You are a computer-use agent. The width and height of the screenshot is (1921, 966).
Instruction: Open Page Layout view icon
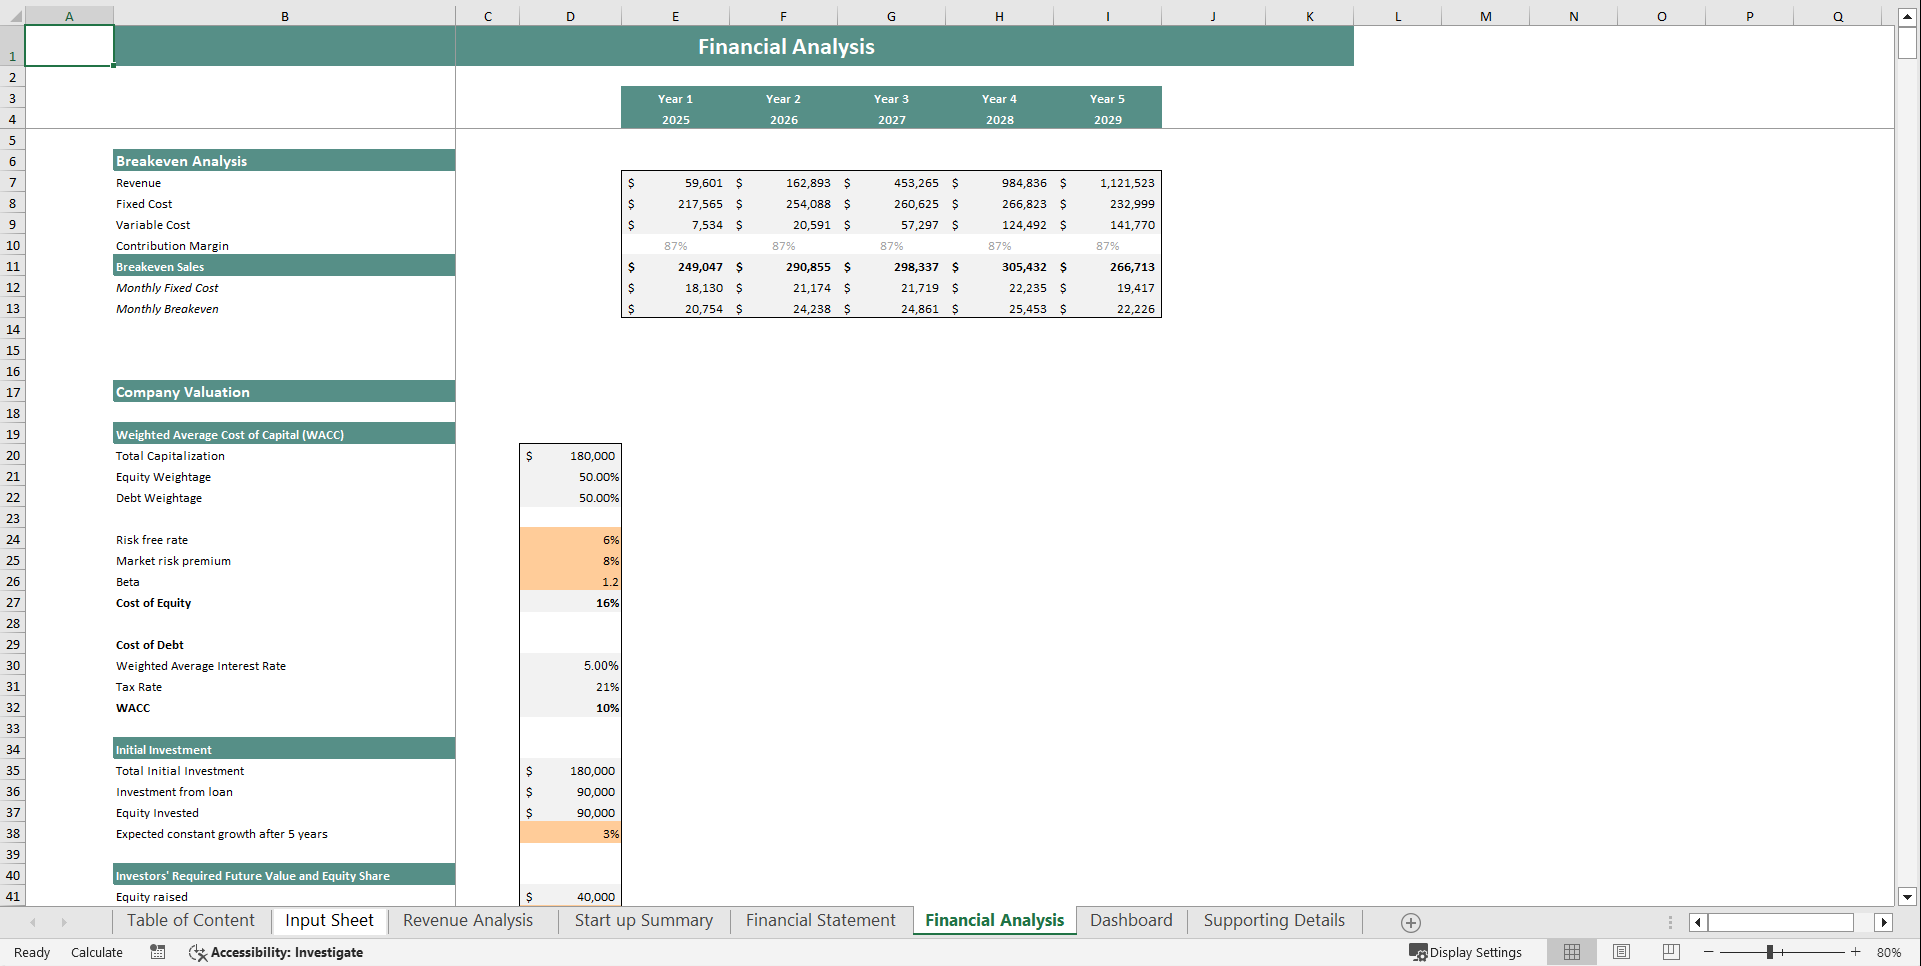[1621, 952]
